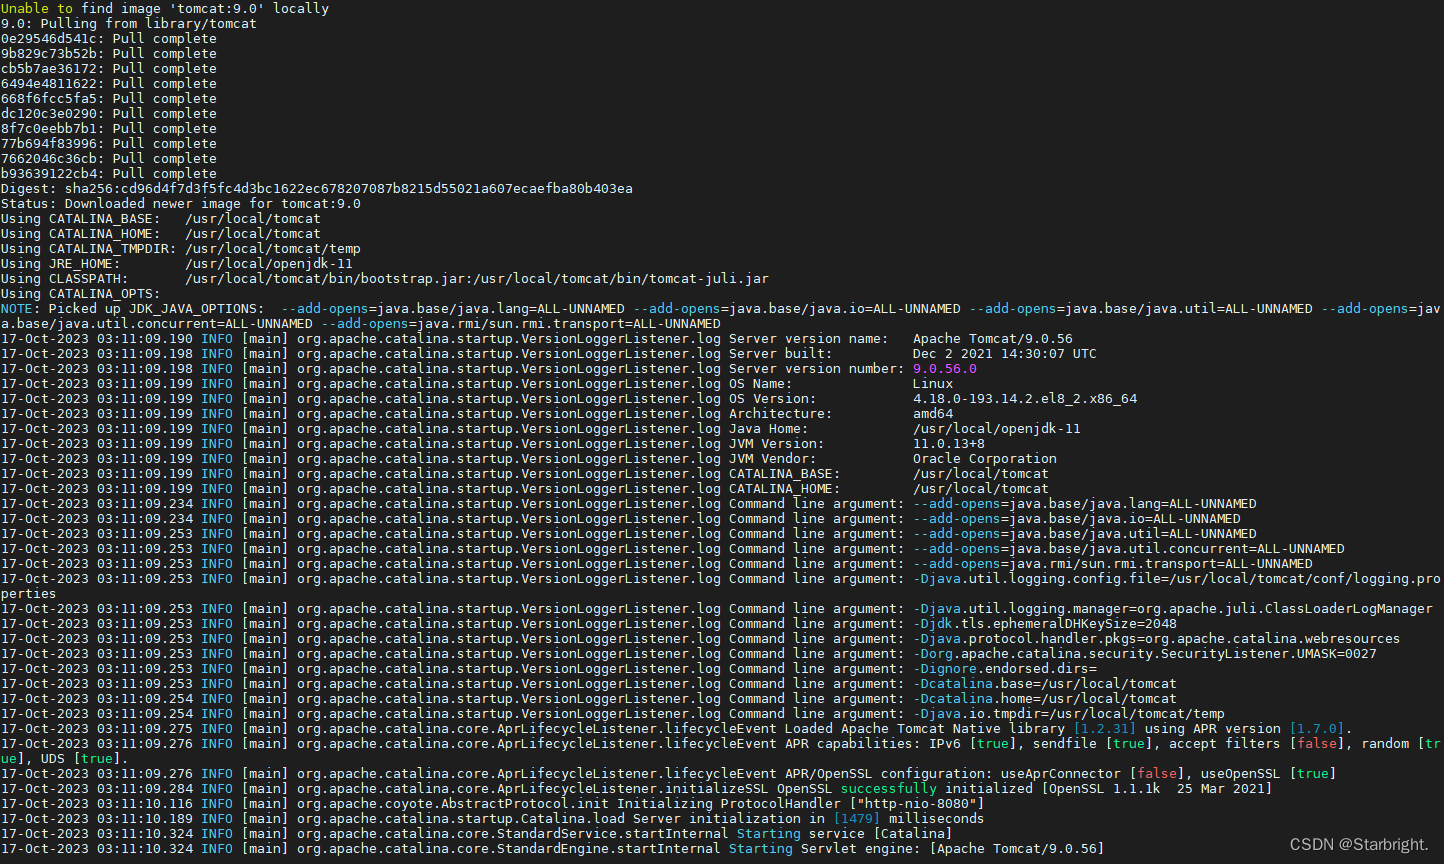Click the text "Unable to find image 'tomcat:9.0' locally"
Image resolution: width=1444 pixels, height=864 pixels.
(165, 8)
